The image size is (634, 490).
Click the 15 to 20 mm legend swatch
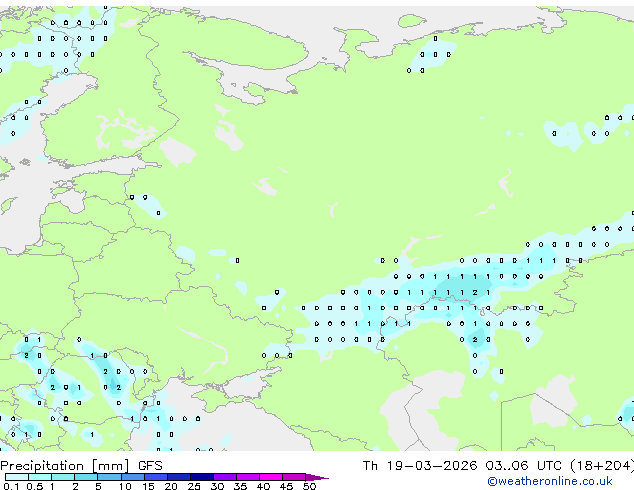click(156, 477)
